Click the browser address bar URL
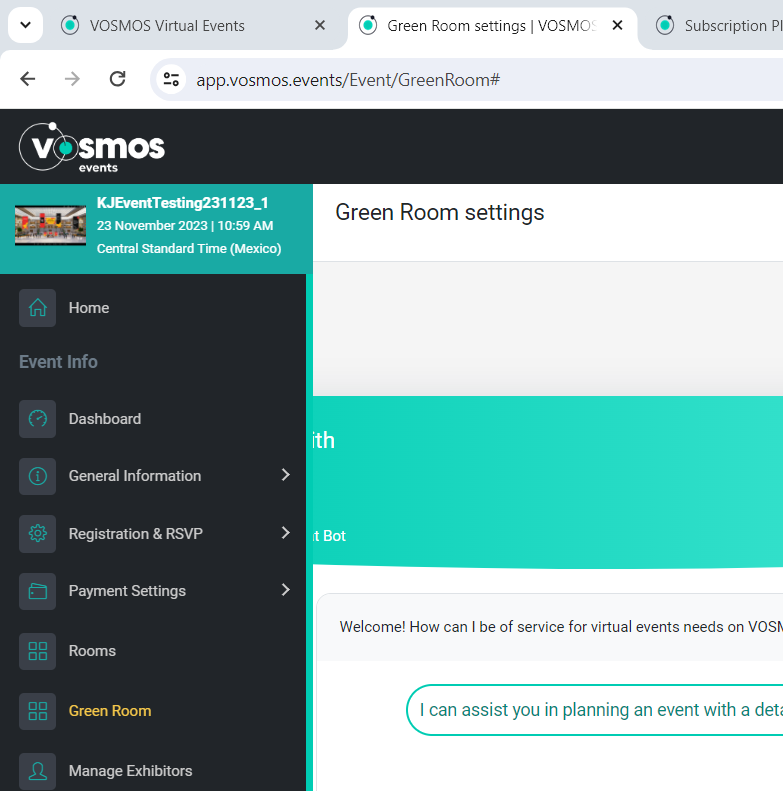 click(x=348, y=80)
